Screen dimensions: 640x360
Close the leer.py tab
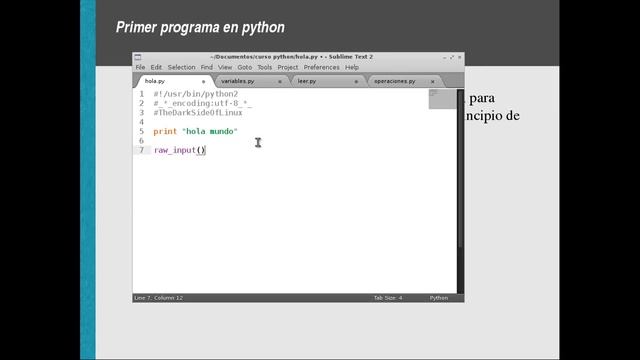(x=356, y=82)
